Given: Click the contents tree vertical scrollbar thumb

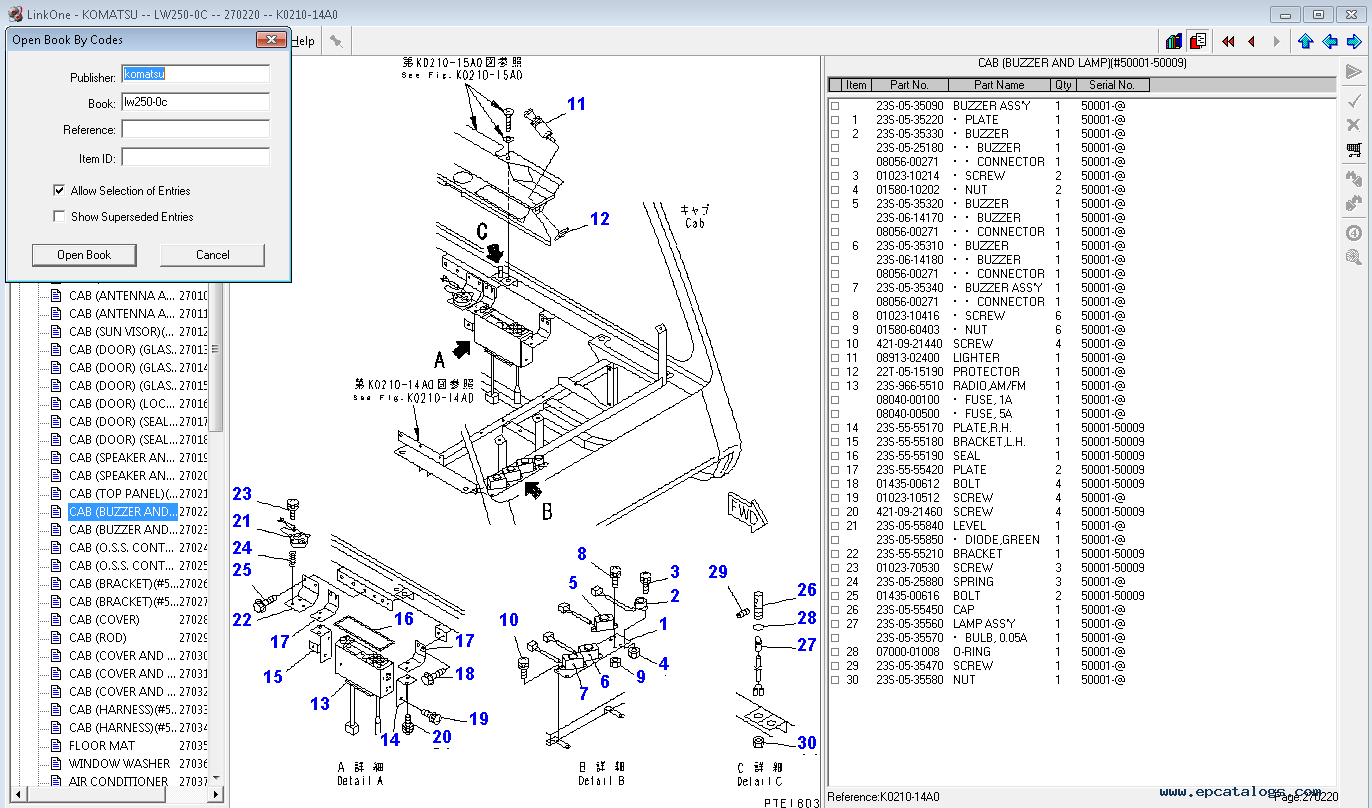Looking at the screenshot, I should pyautogui.click(x=216, y=349).
